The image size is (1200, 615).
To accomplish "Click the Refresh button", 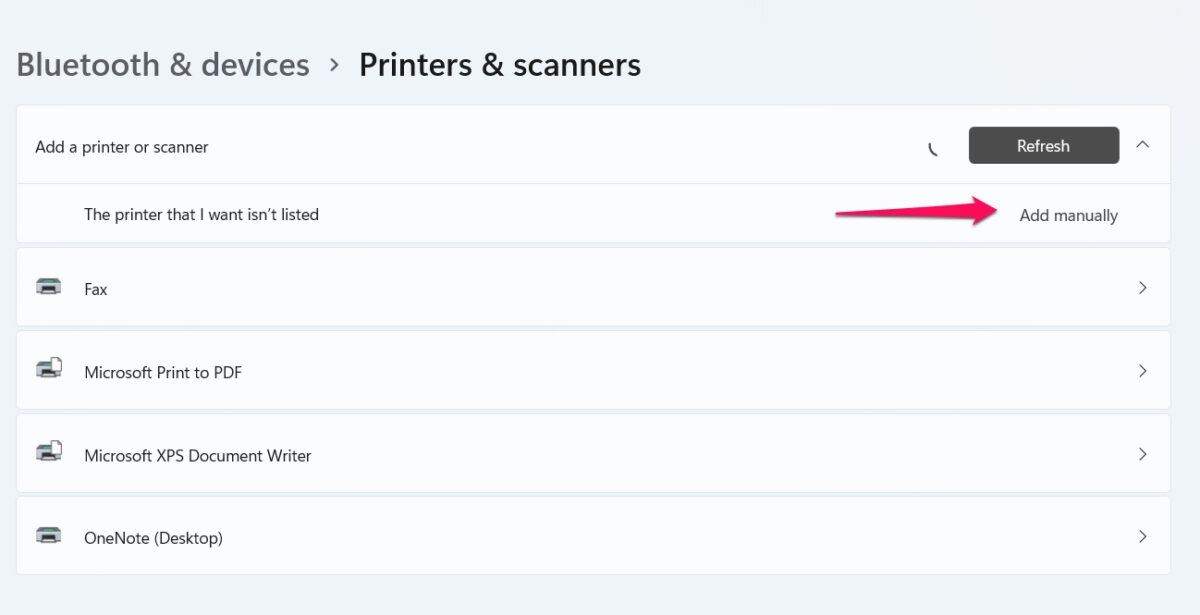I will [x=1044, y=145].
